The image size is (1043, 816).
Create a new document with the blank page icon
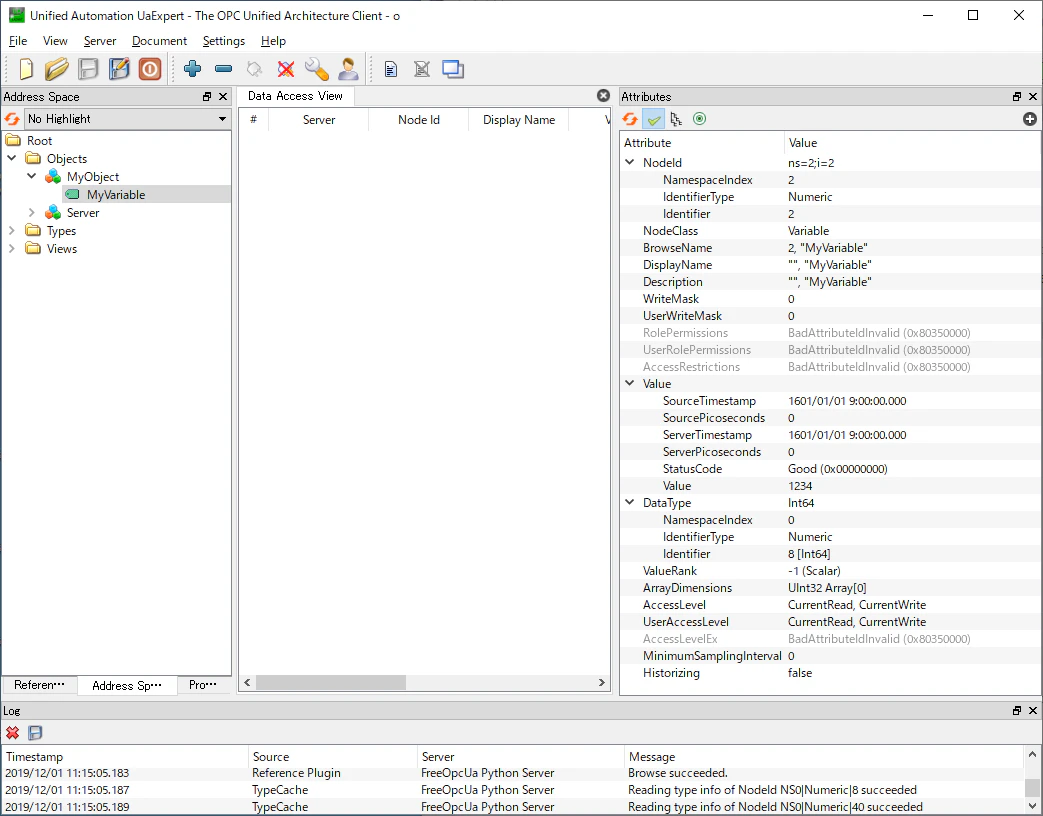coord(26,68)
